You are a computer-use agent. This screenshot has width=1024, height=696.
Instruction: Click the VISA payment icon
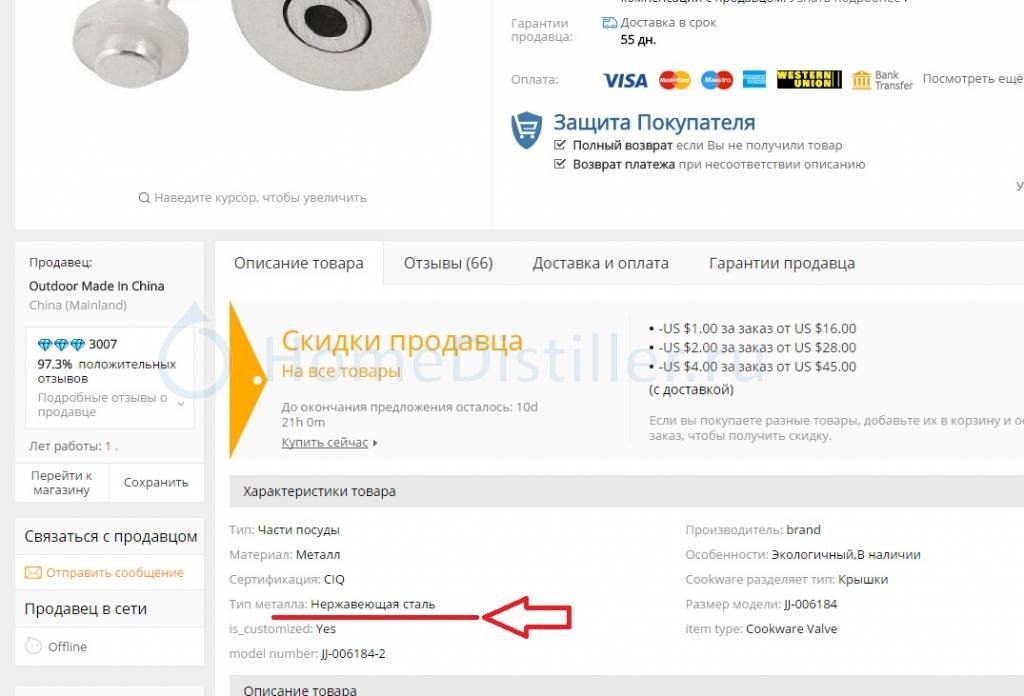(x=625, y=80)
